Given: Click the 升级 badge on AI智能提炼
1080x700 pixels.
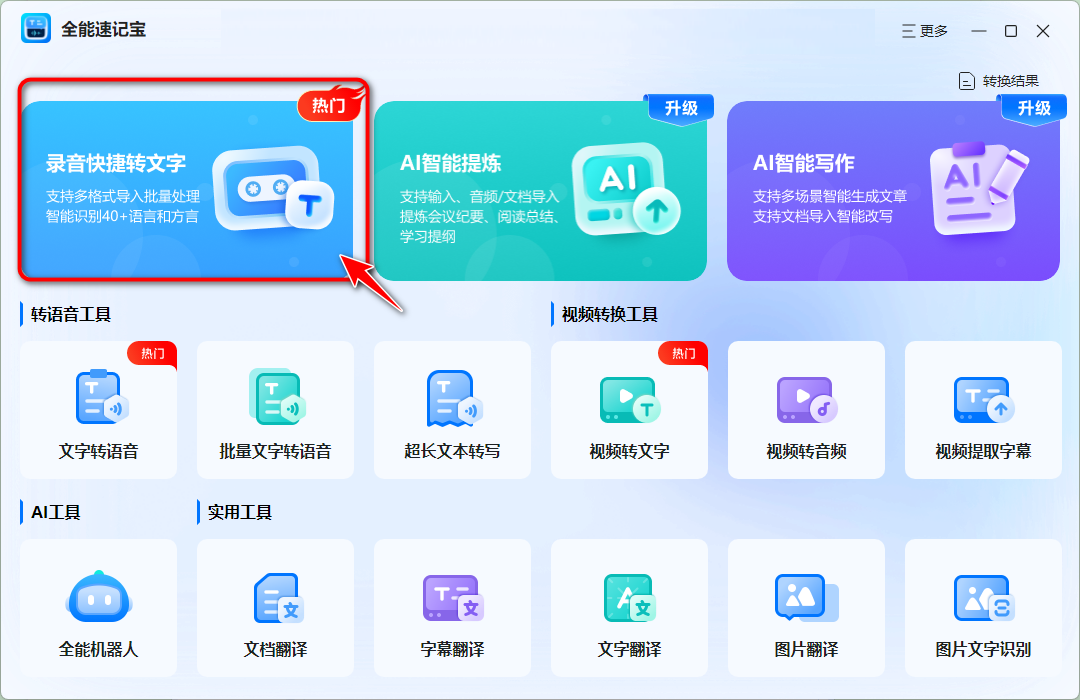Looking at the screenshot, I should pyautogui.click(x=681, y=108).
